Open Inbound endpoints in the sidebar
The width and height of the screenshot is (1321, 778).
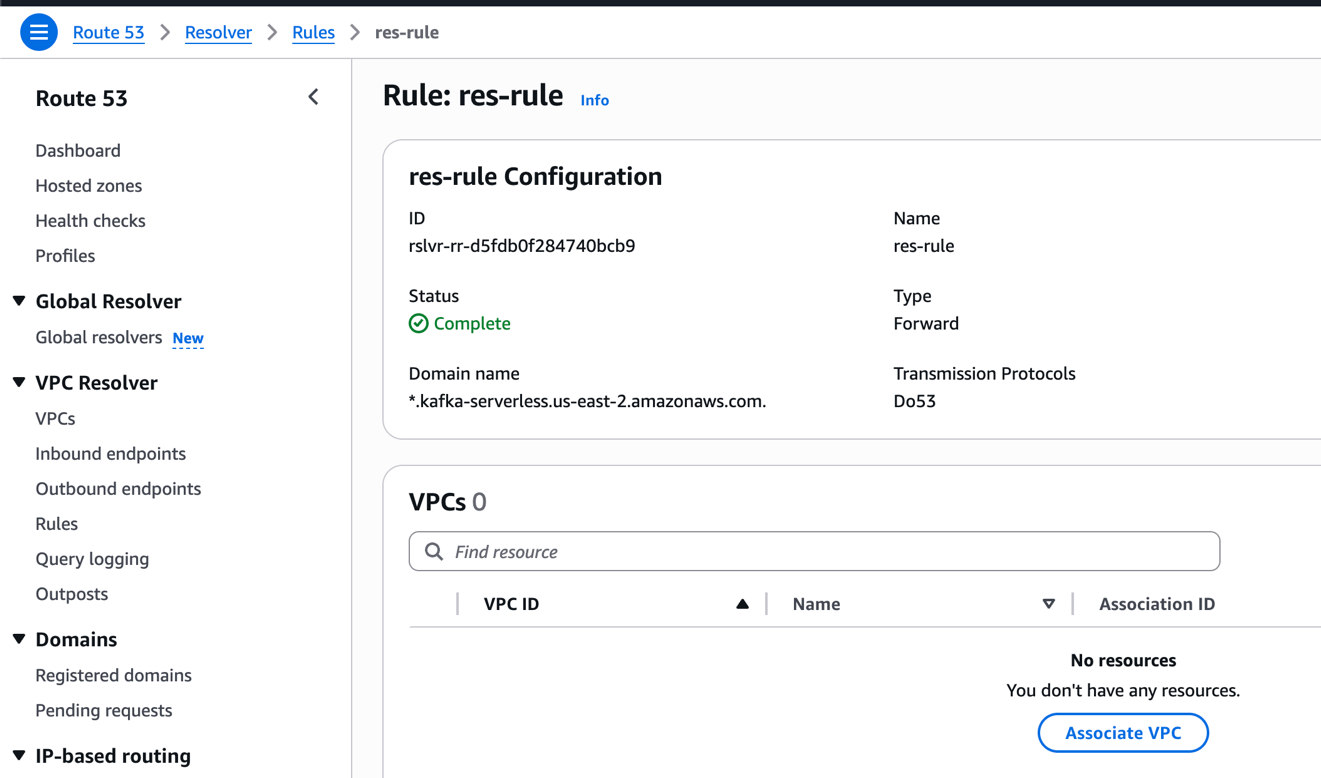click(x=110, y=454)
